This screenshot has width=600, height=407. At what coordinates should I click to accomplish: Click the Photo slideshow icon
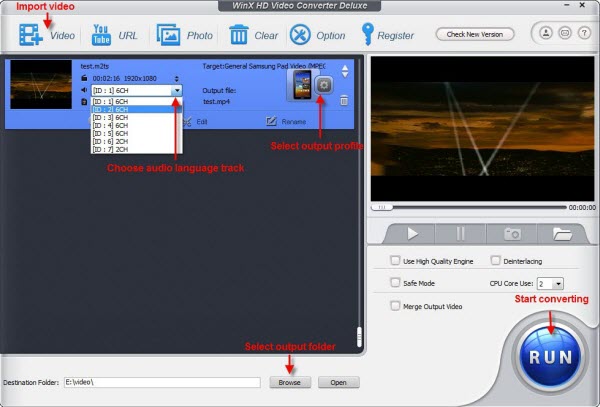(x=168, y=35)
